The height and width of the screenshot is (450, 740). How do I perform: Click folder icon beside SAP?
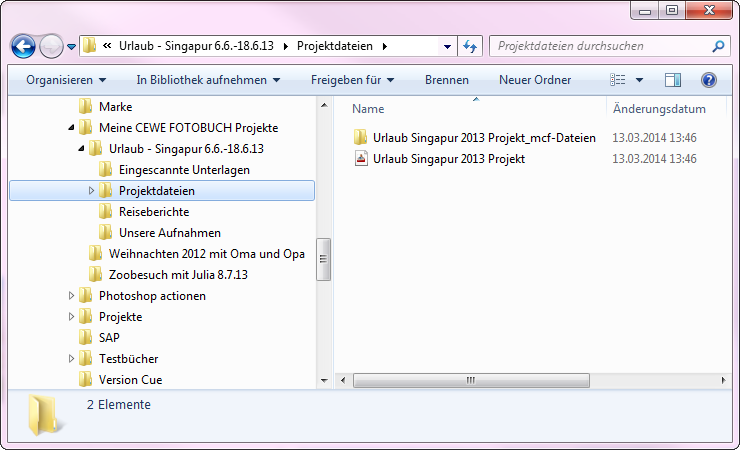(85, 337)
